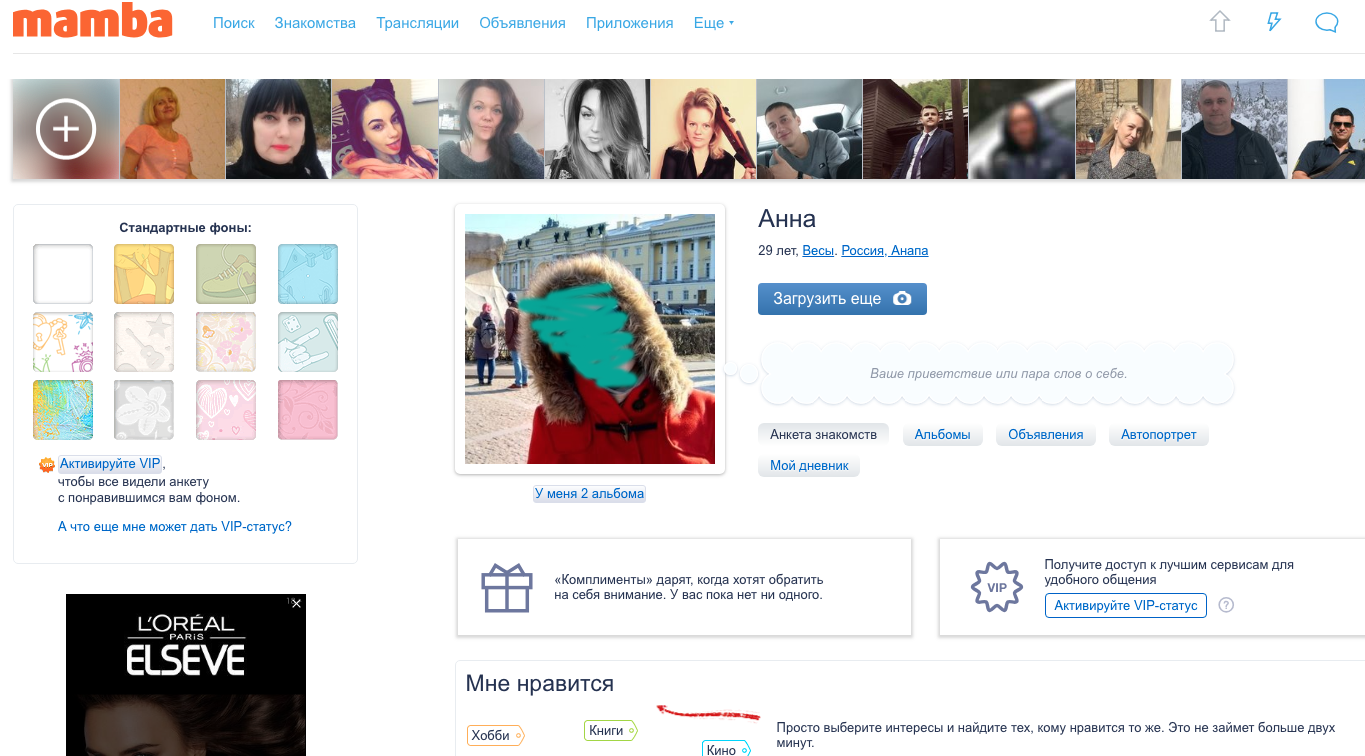Open the woman in pink top thumbnail
This screenshot has width=1365, height=756.
click(172, 129)
